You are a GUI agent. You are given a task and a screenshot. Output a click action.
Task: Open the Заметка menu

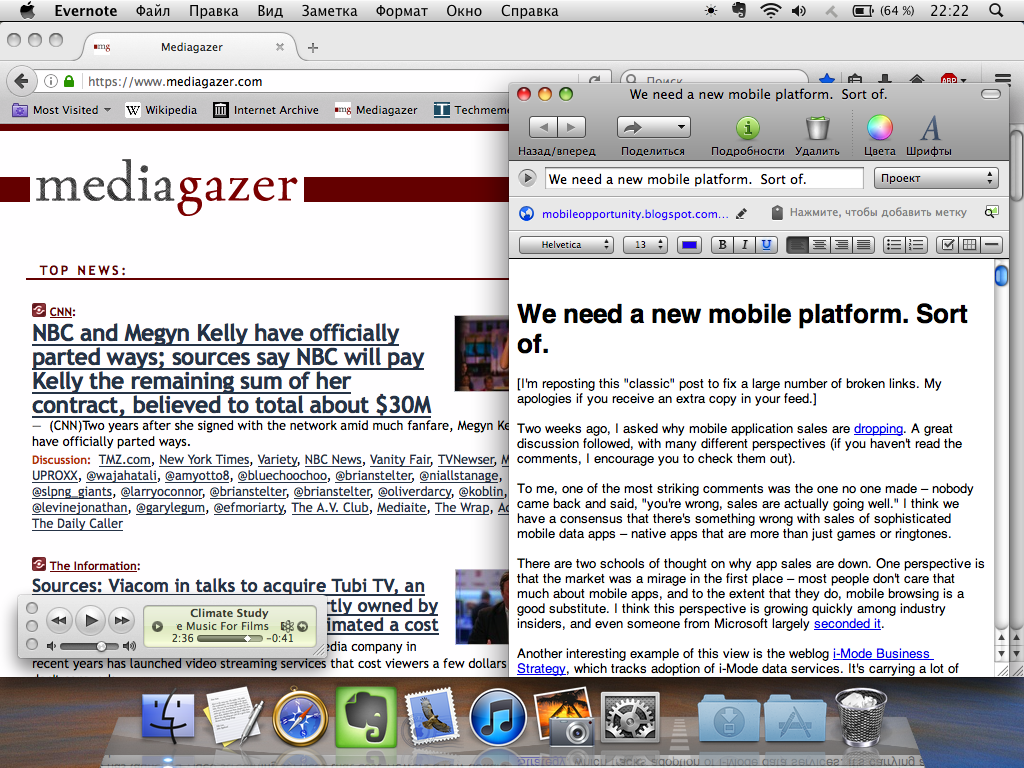[329, 11]
